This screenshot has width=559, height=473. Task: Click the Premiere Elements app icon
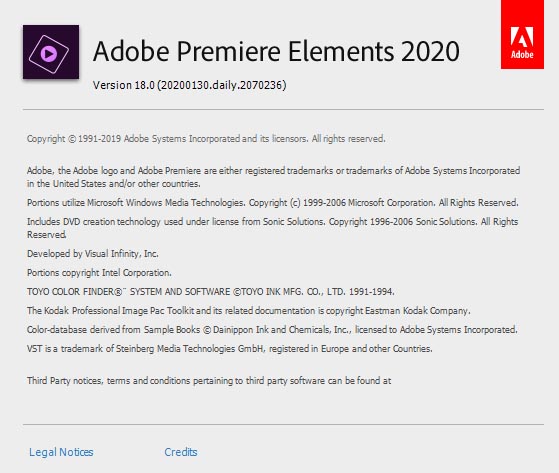51,52
